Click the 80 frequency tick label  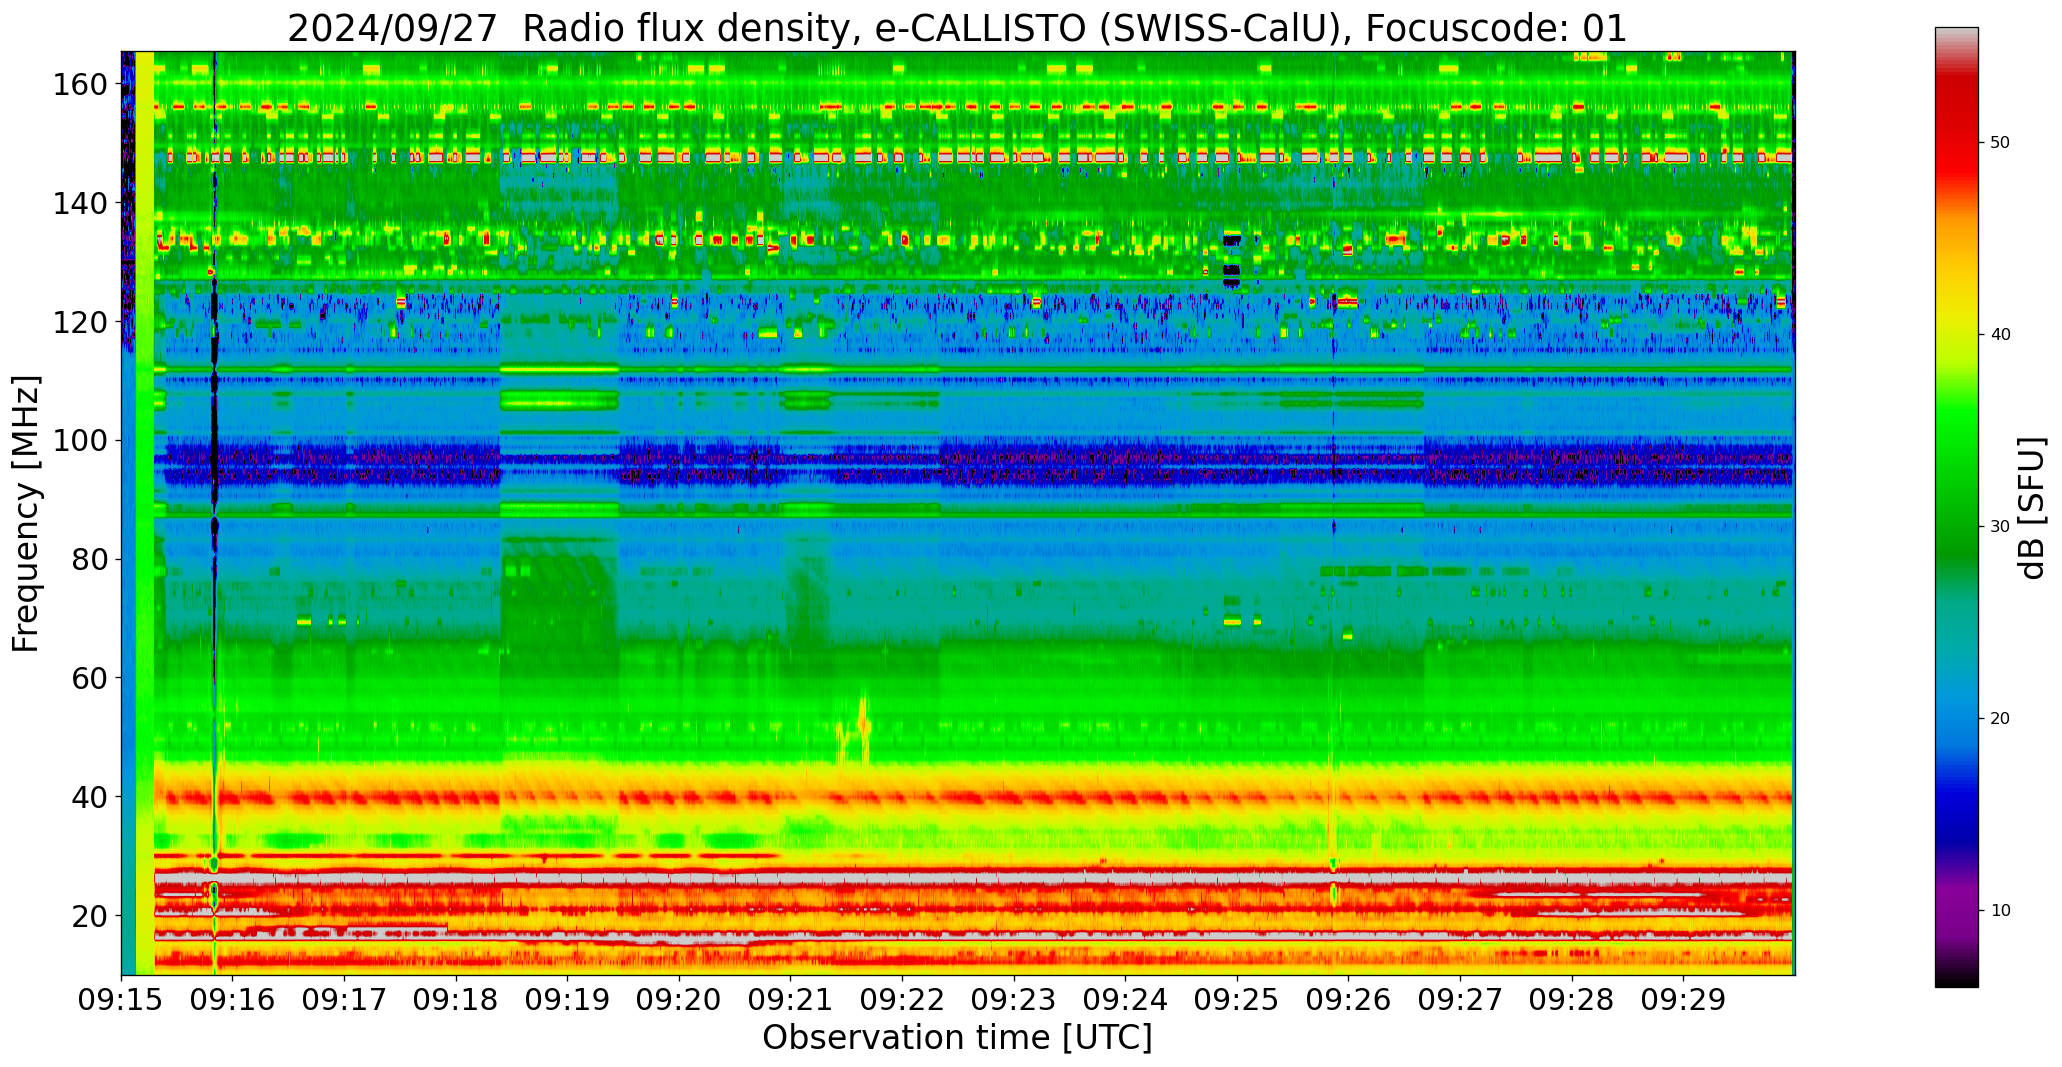89,559
